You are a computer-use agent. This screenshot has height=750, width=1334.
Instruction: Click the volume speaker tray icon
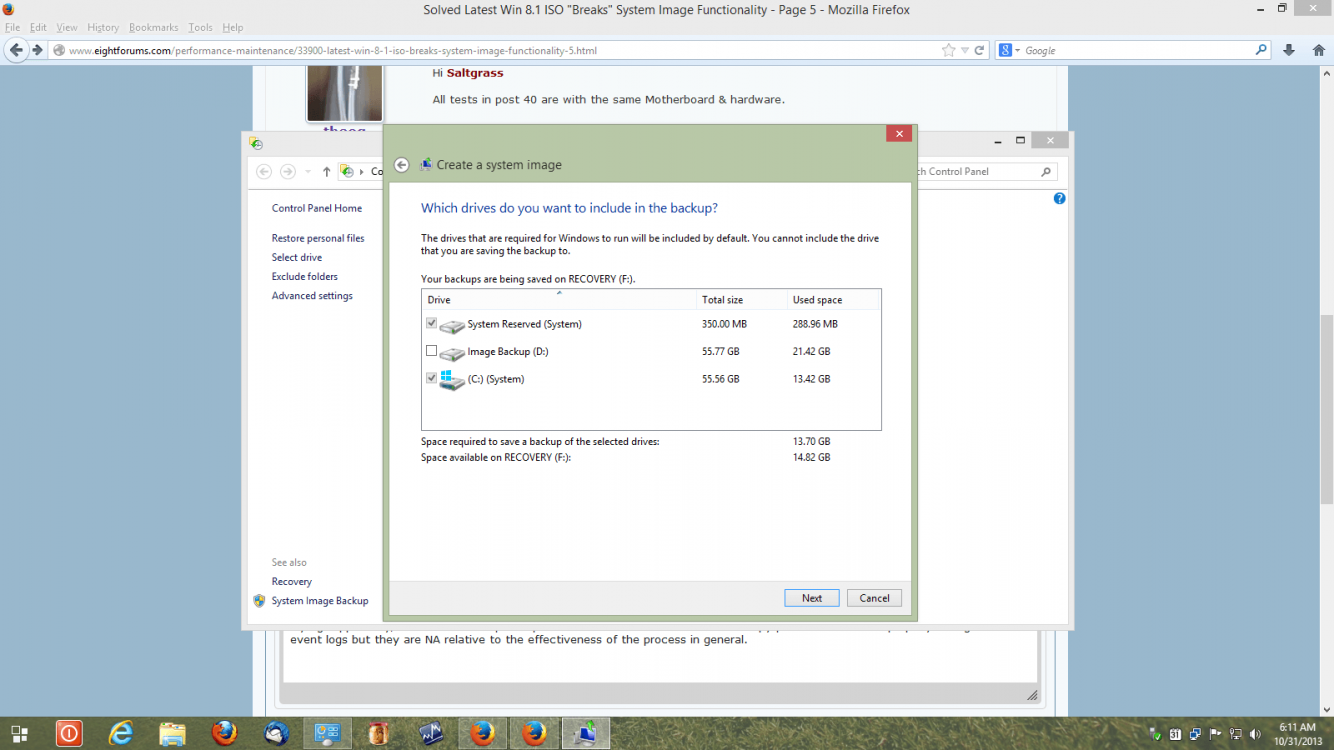(1254, 734)
